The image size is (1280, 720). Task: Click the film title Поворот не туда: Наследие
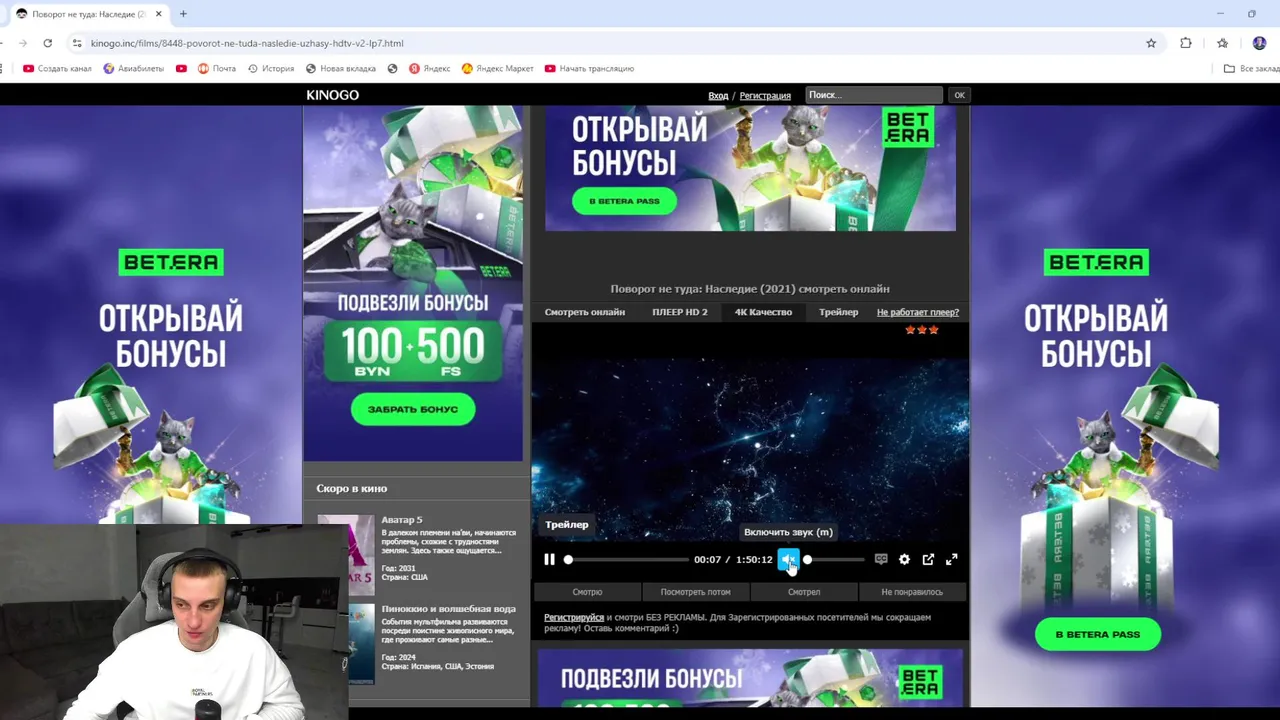pyautogui.click(x=750, y=289)
